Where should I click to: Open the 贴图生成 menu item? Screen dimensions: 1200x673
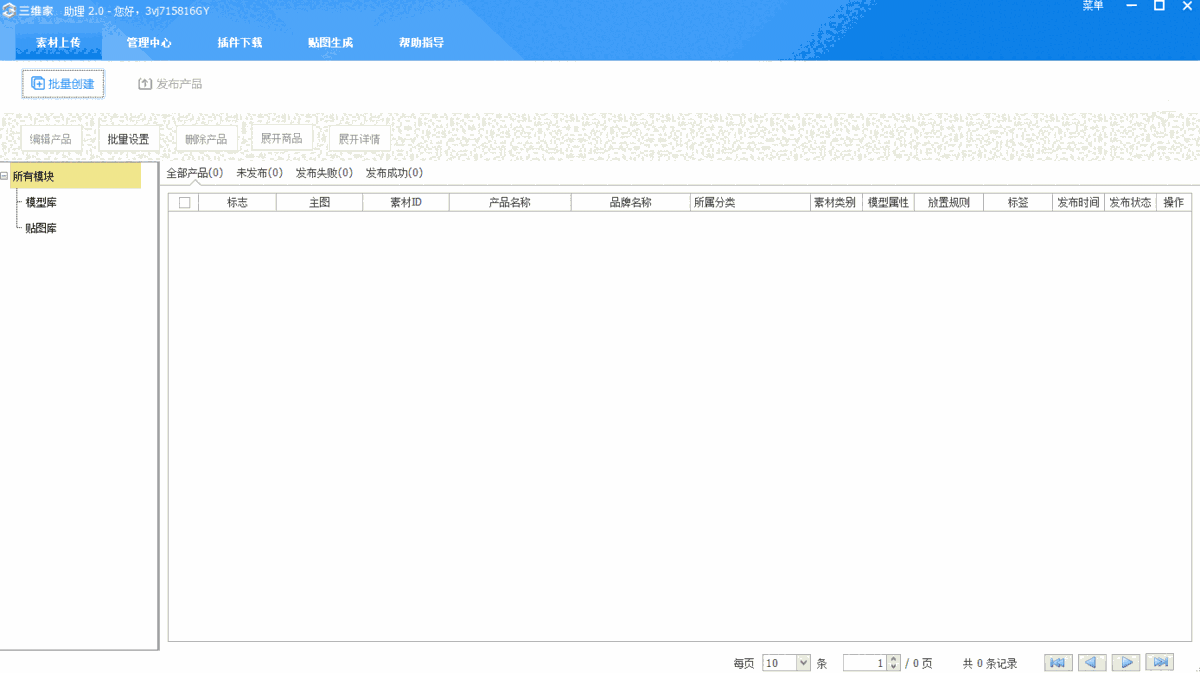point(330,43)
